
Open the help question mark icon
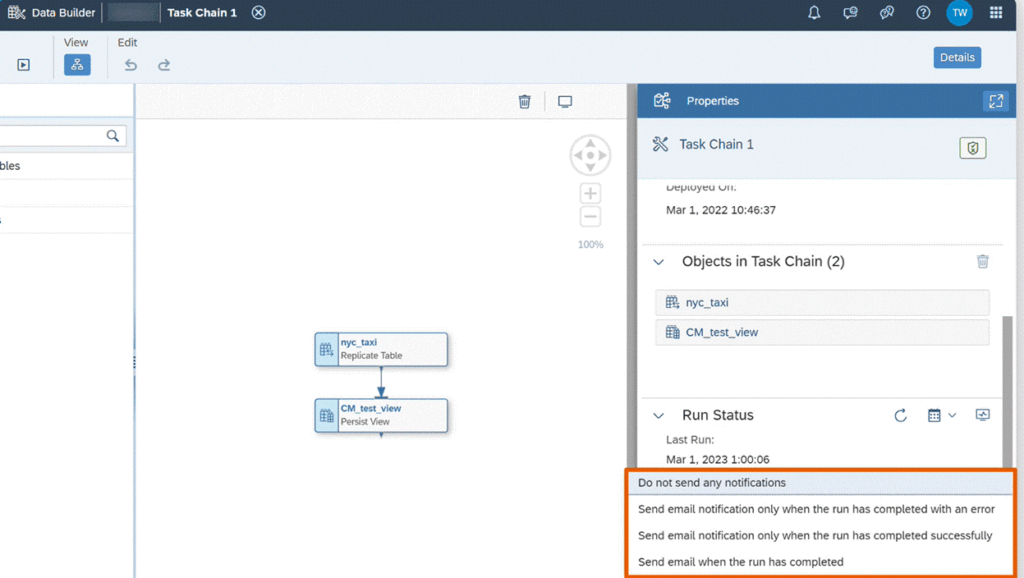(x=923, y=12)
